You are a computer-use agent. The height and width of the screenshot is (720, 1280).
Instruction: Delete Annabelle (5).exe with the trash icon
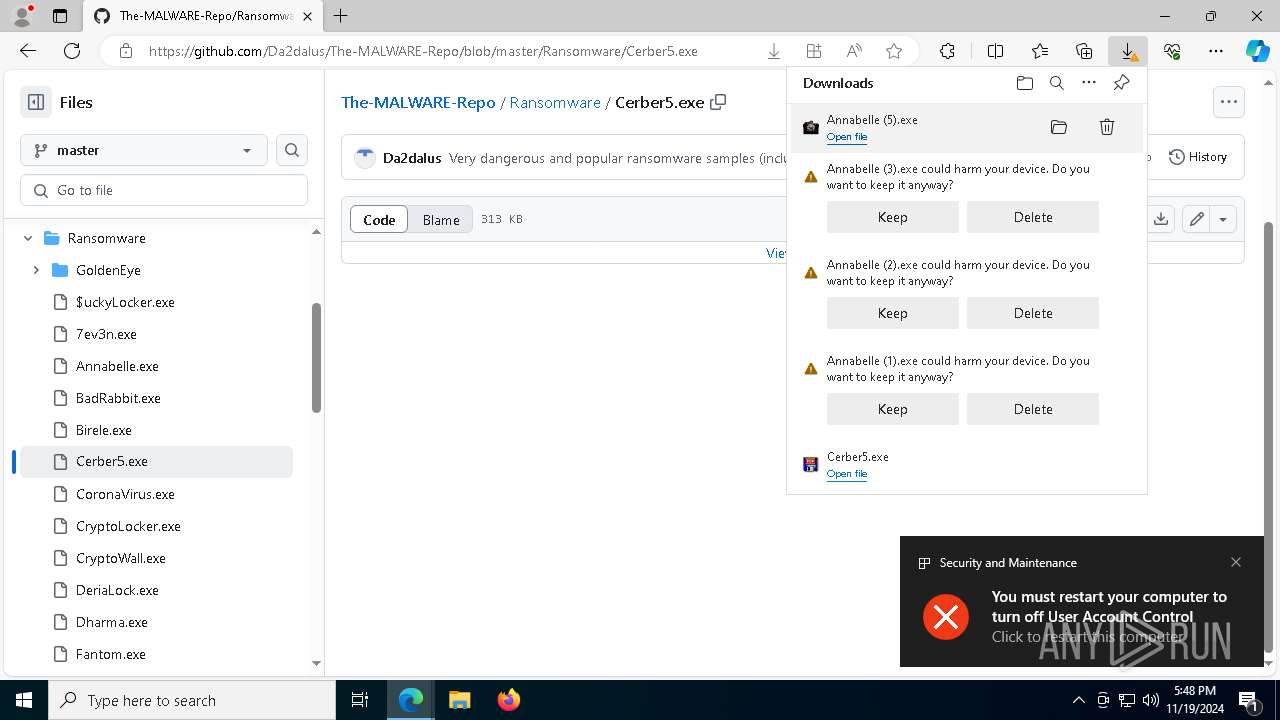pyautogui.click(x=1107, y=127)
